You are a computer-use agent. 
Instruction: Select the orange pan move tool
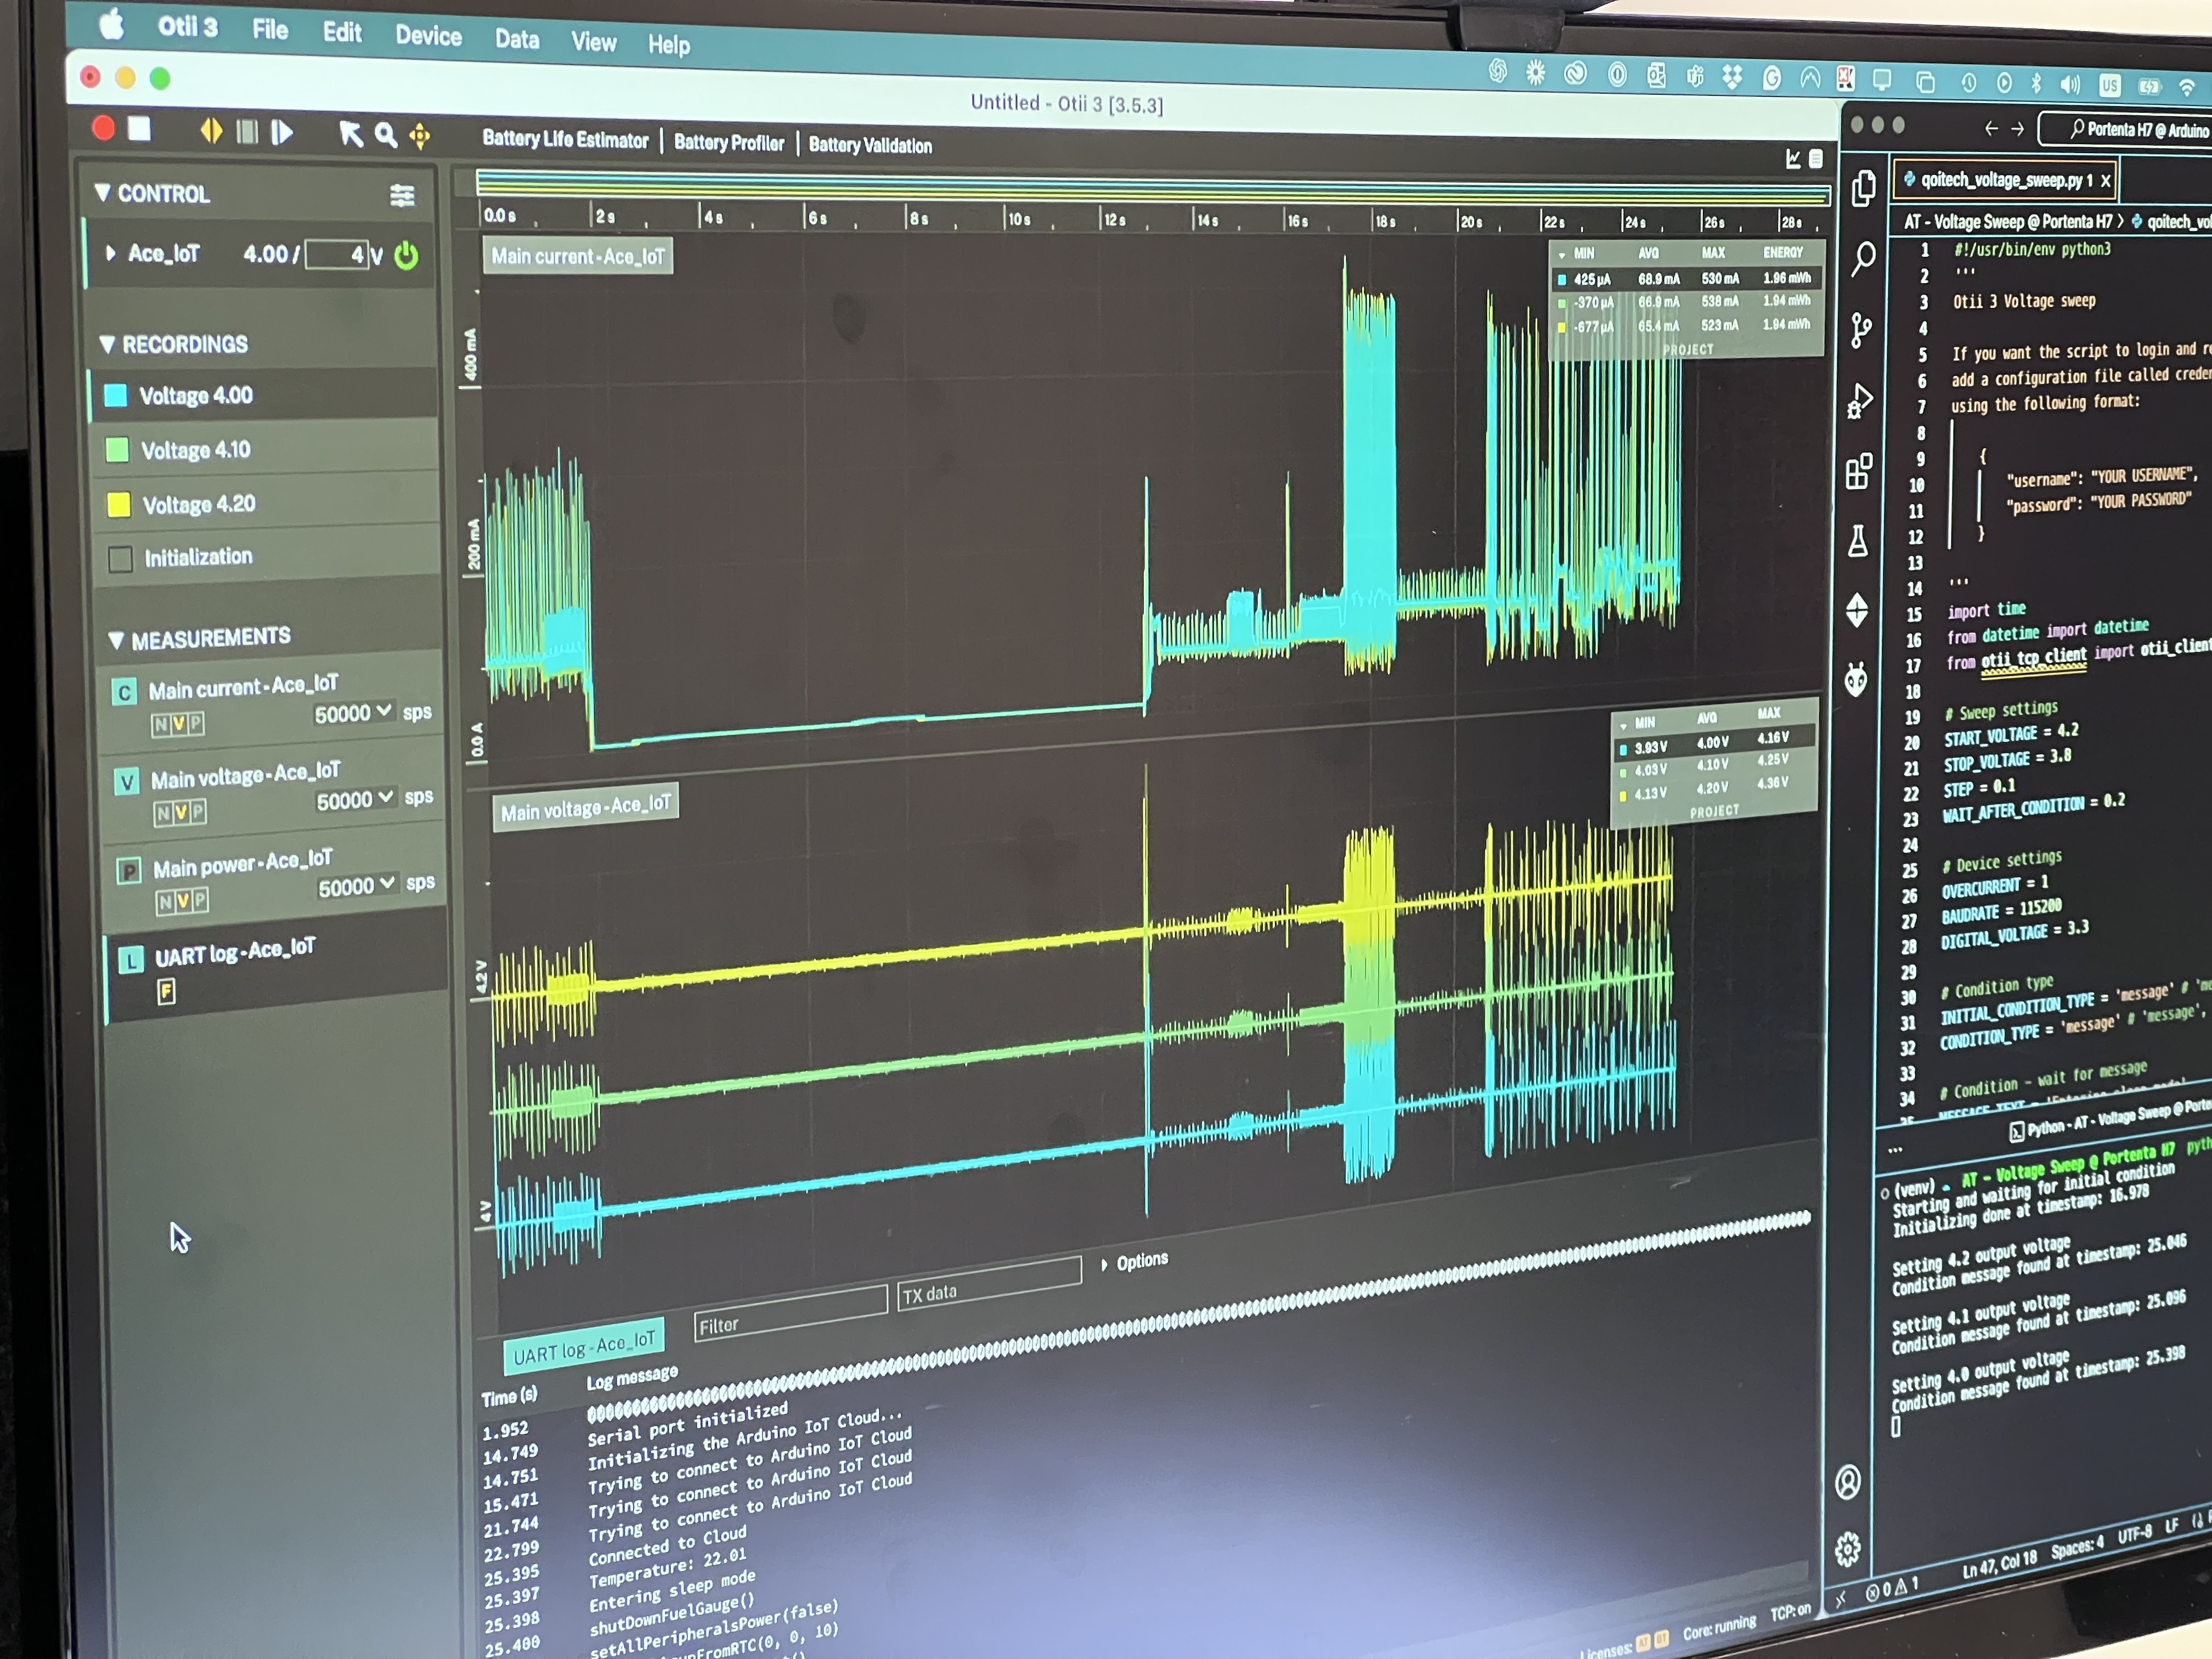pyautogui.click(x=419, y=136)
